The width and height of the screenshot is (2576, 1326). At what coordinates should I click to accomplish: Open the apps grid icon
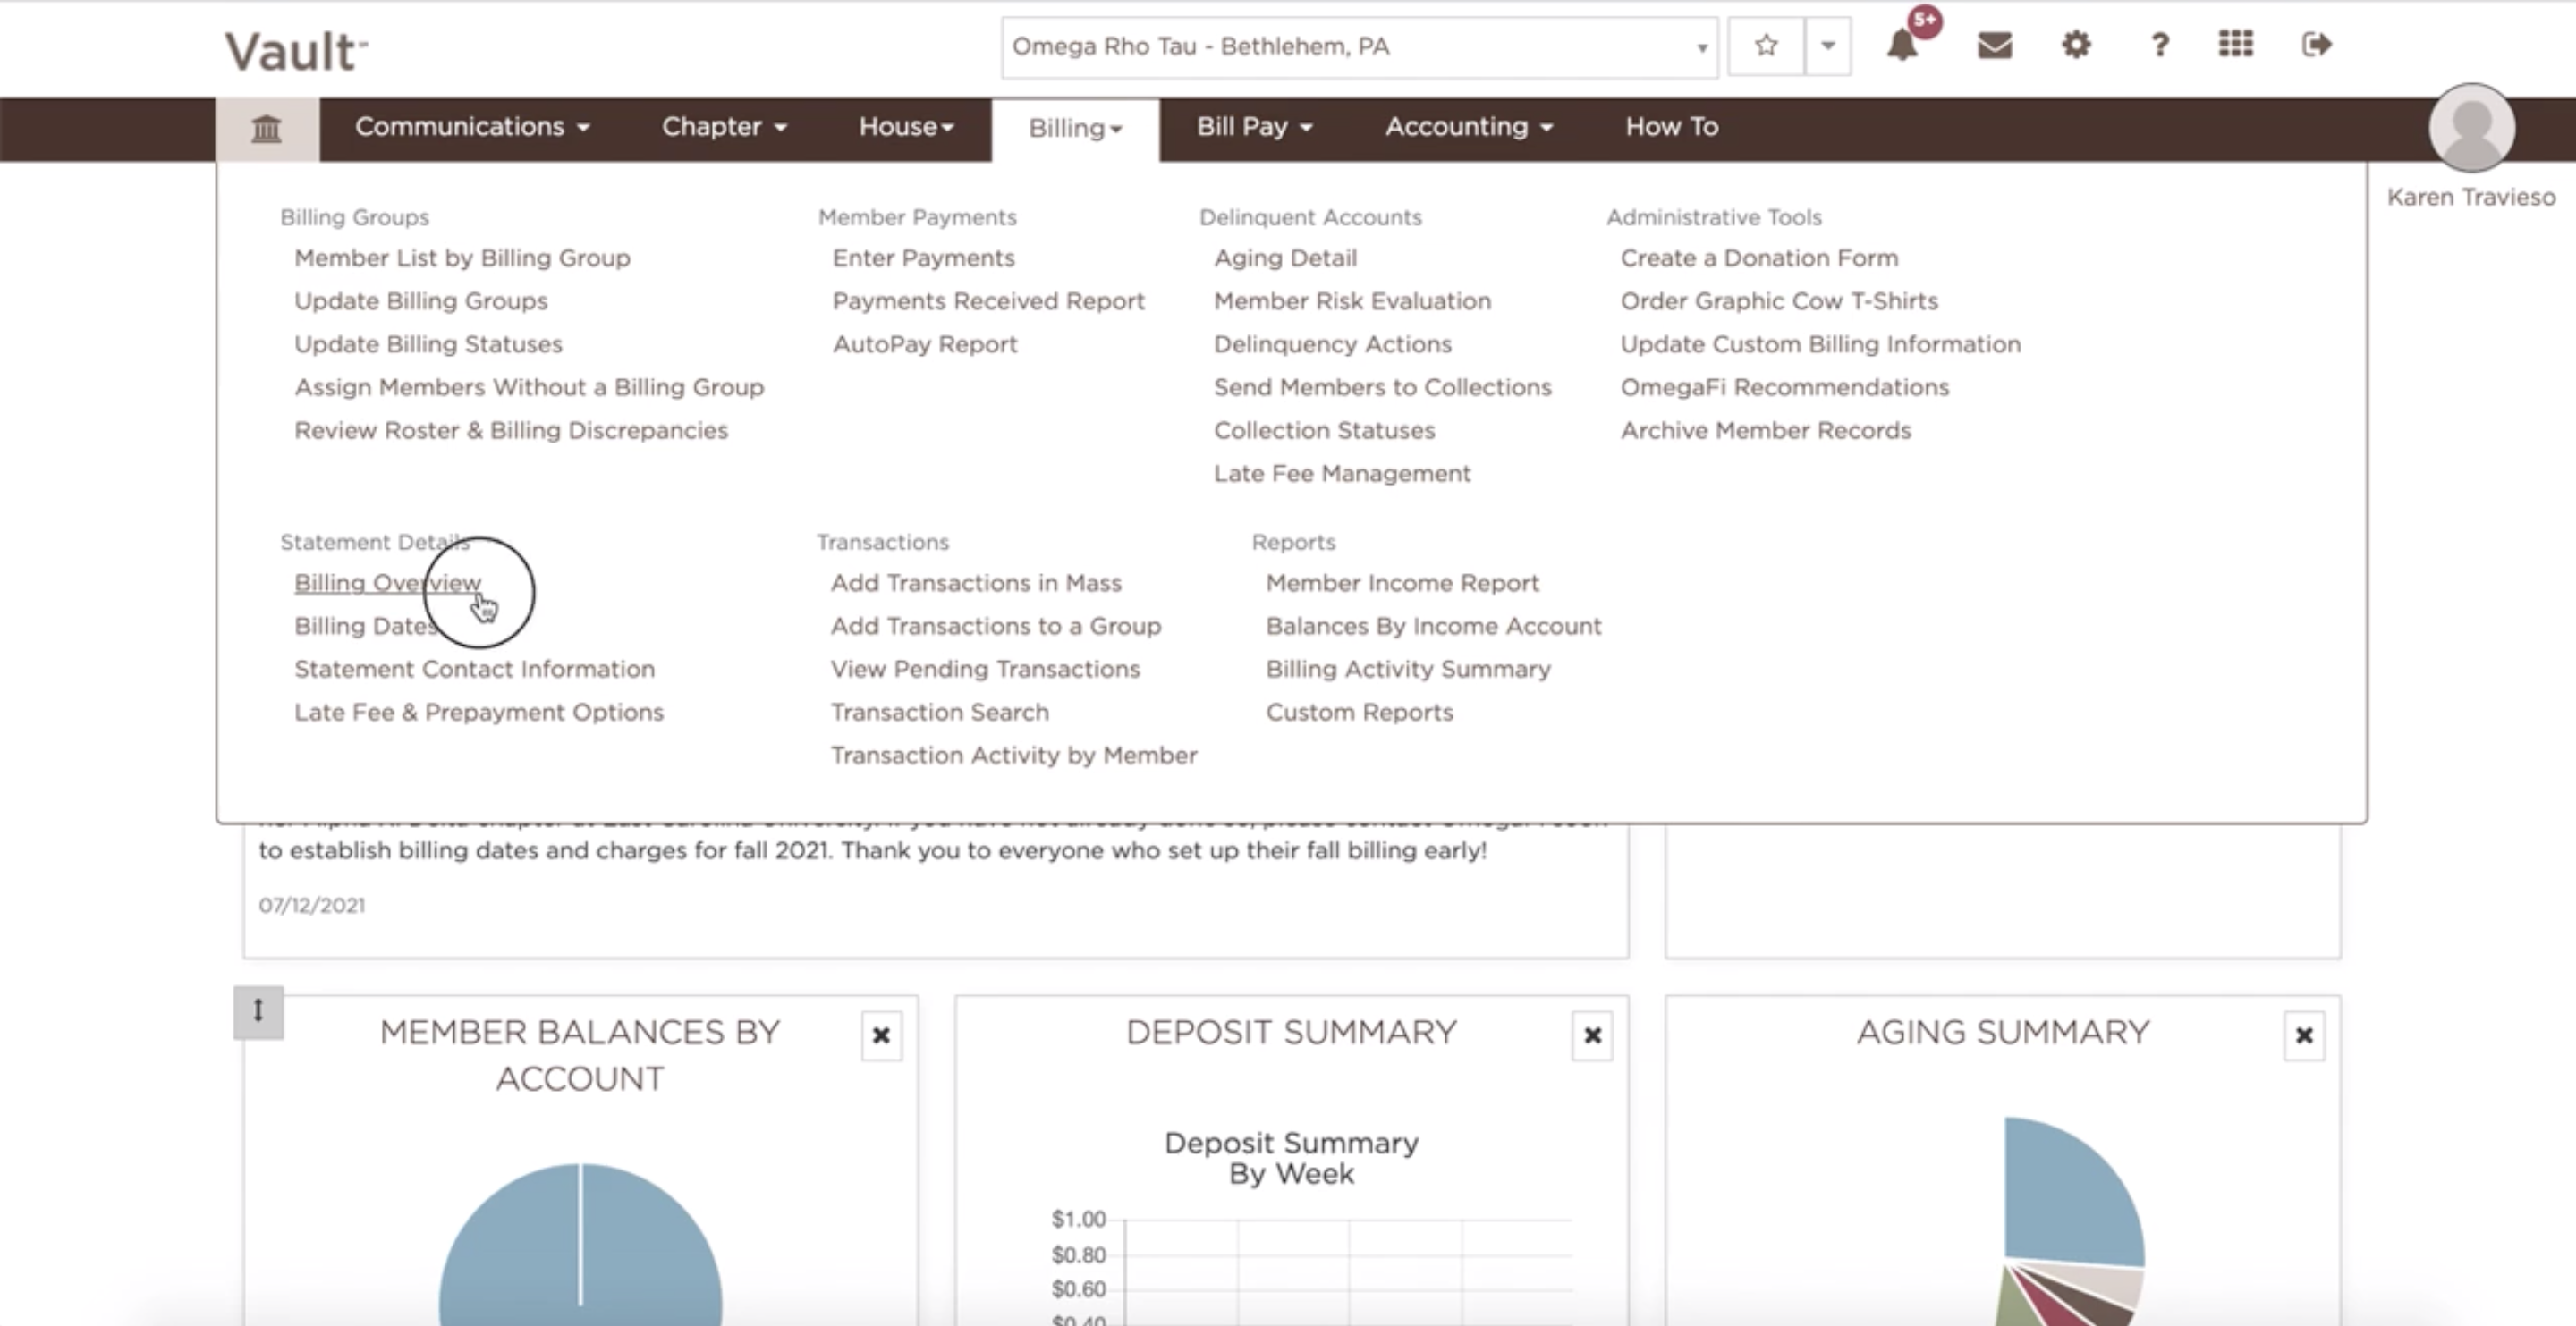pos(2235,45)
